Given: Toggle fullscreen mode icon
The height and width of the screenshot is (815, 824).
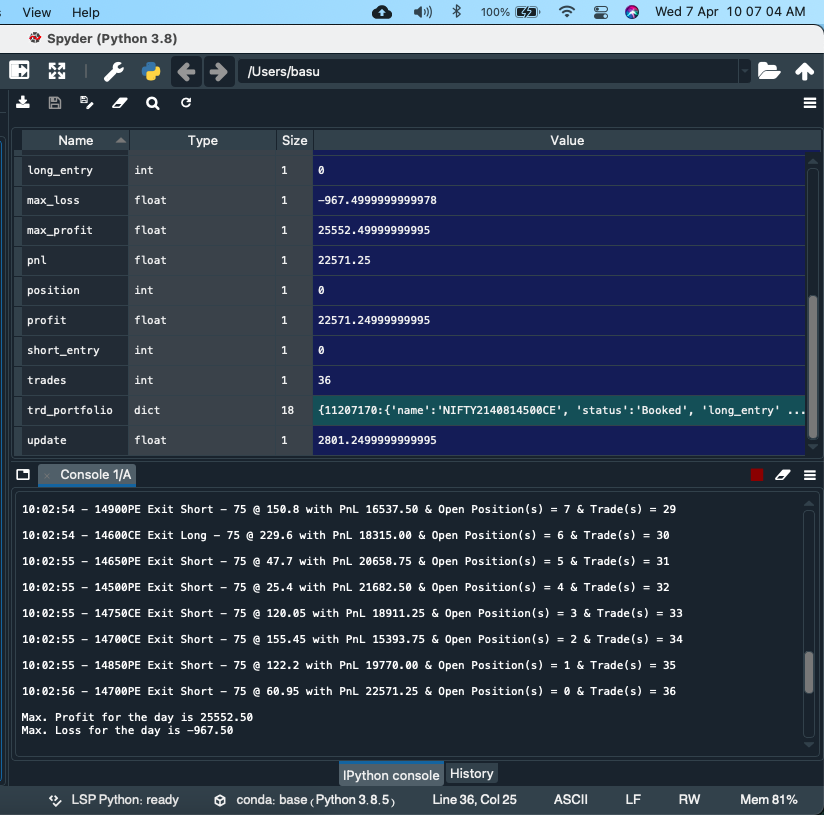Looking at the screenshot, I should point(57,71).
